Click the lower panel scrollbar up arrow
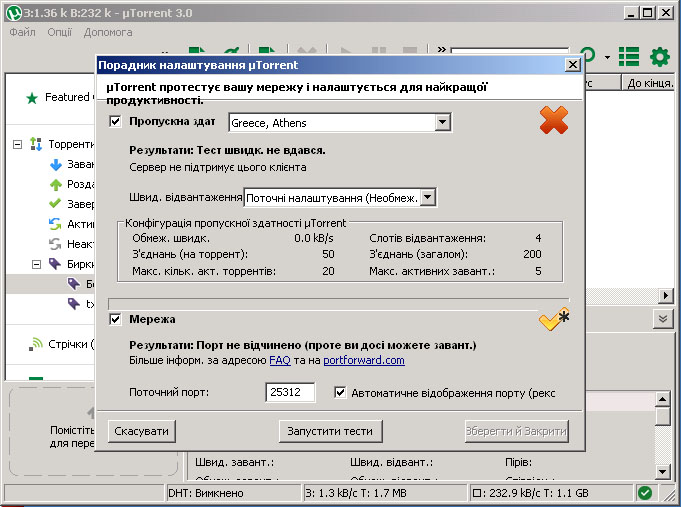Viewport: 681px width, 507px height. click(x=662, y=399)
